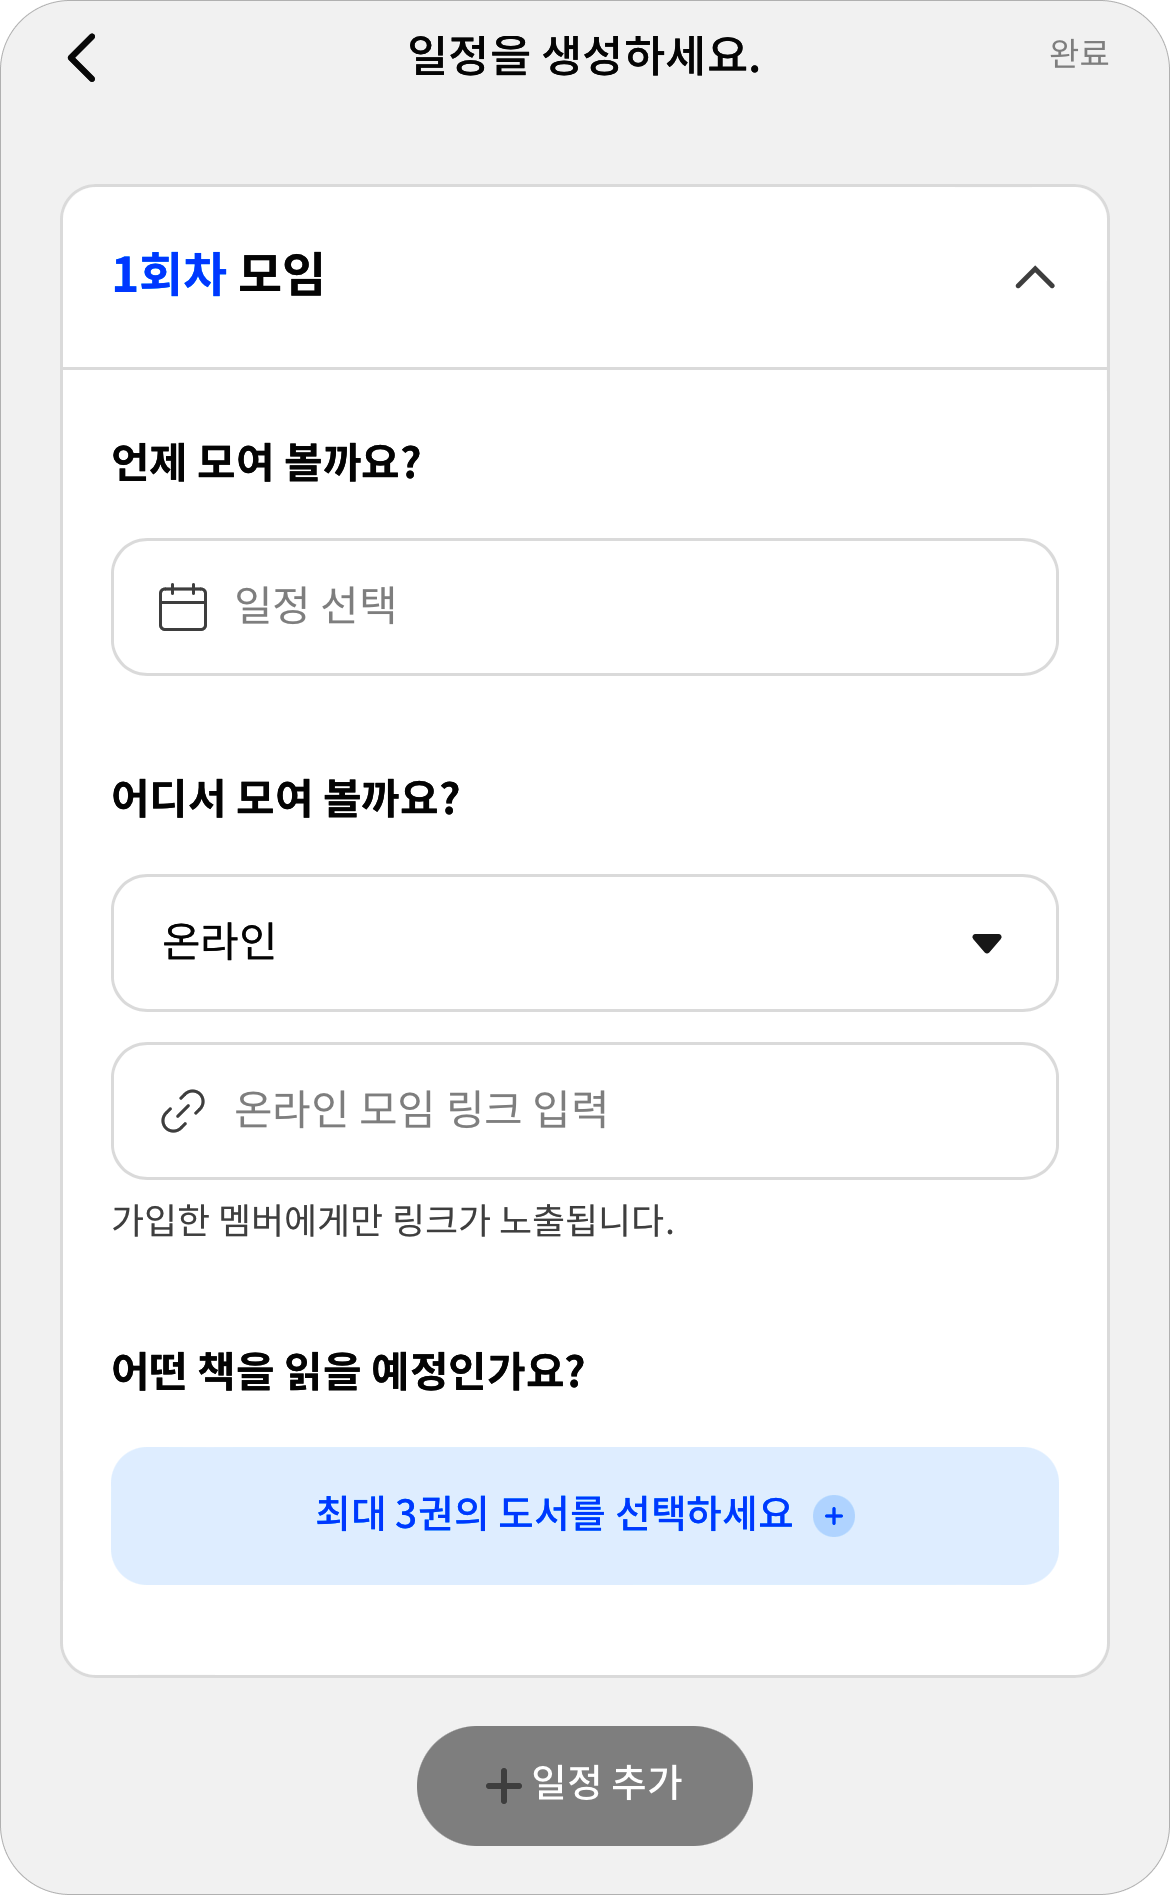Click the 1회차 모임 header title

(x=218, y=274)
